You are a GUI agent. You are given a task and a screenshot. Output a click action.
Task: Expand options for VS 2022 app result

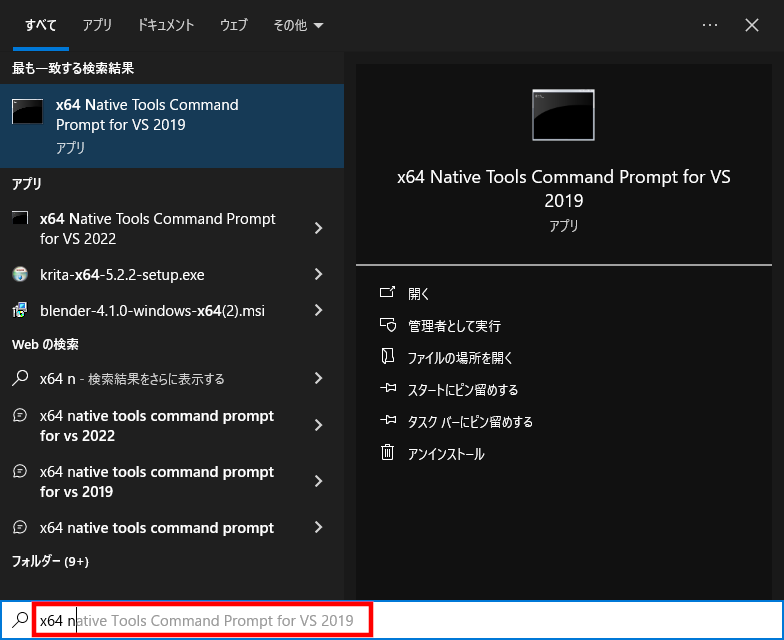tap(318, 228)
